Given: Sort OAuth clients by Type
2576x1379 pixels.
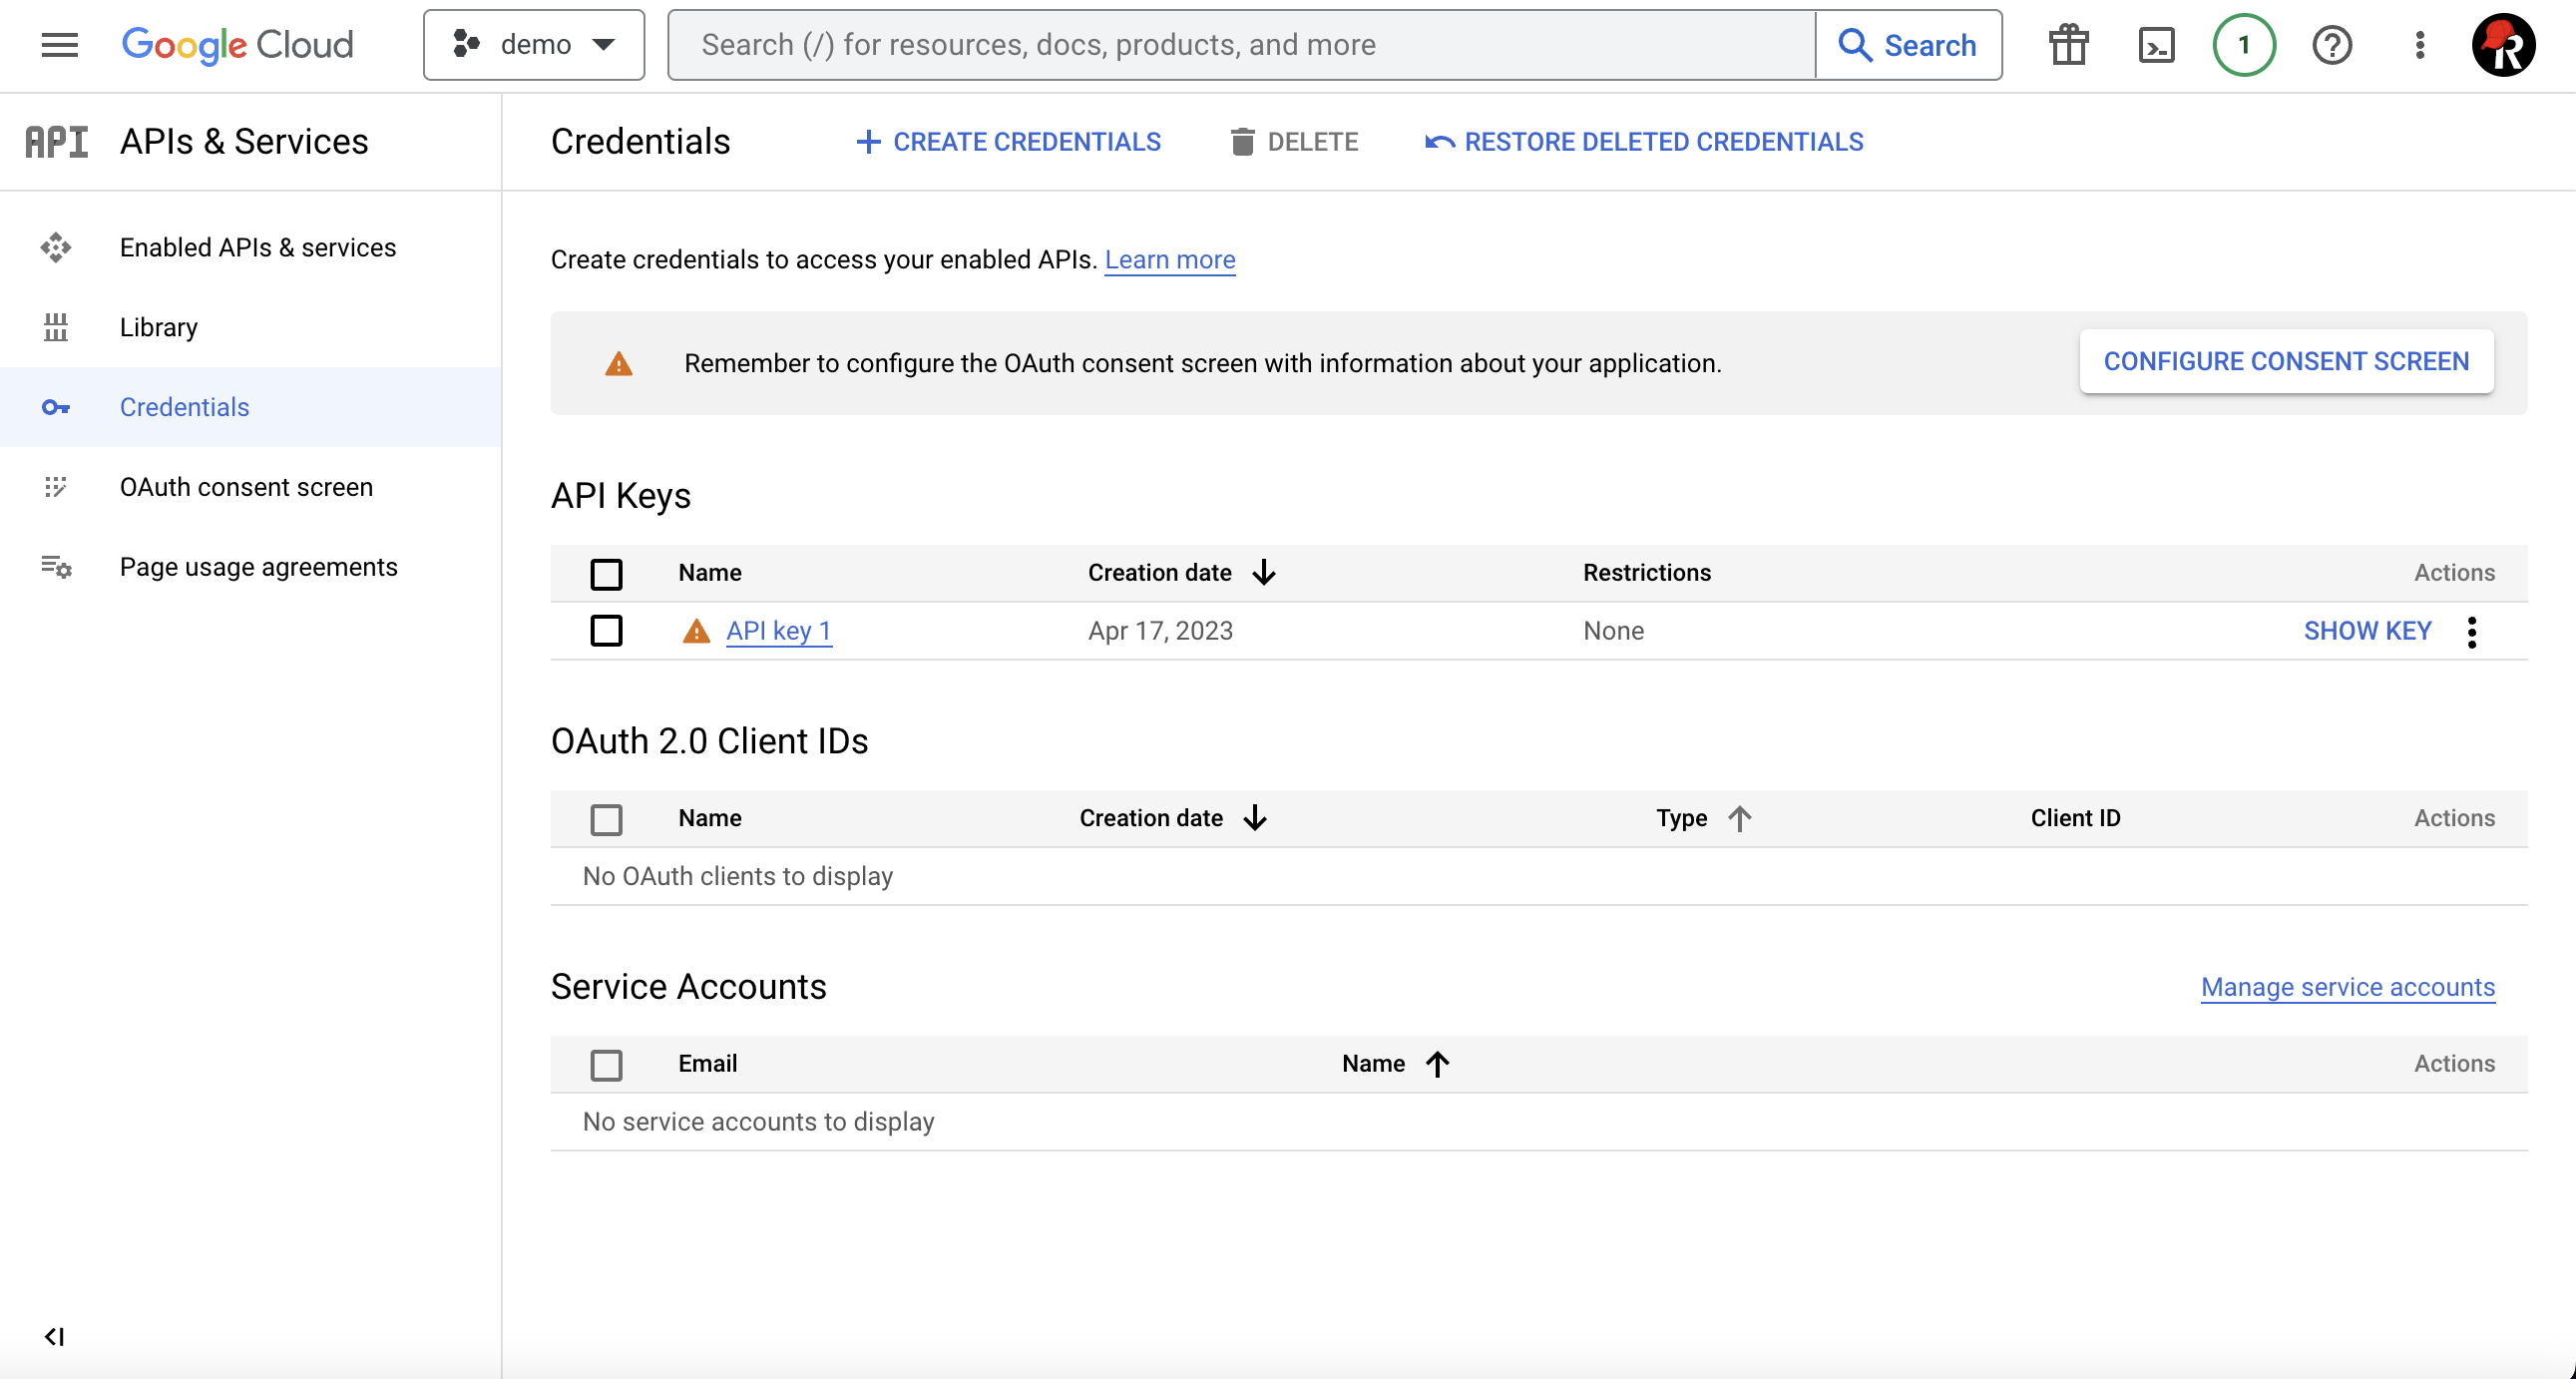Looking at the screenshot, I should point(1704,818).
